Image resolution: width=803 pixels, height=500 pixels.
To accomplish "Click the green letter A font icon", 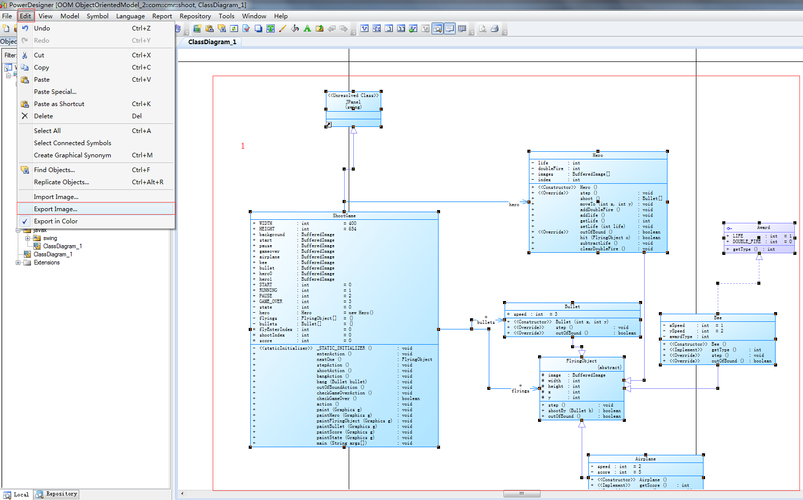I will tap(307, 29).
